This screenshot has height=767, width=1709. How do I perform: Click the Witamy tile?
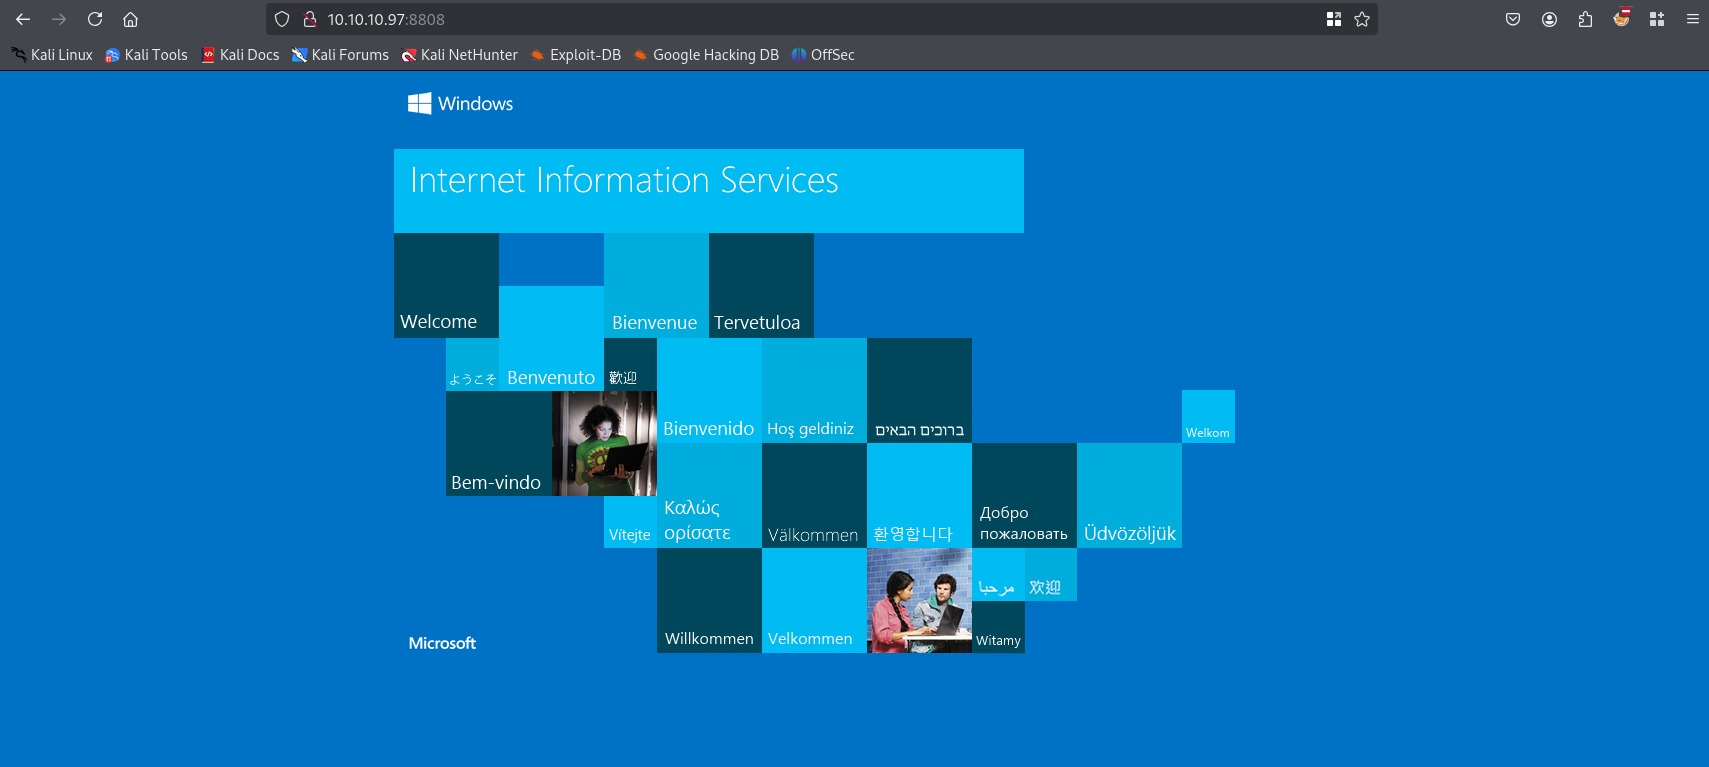coord(998,627)
